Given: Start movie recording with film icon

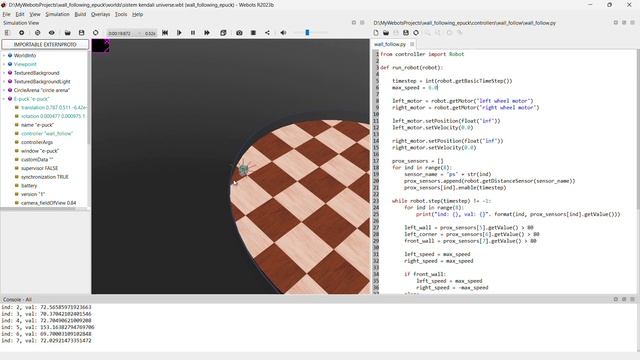Looking at the screenshot, I should coord(253,33).
